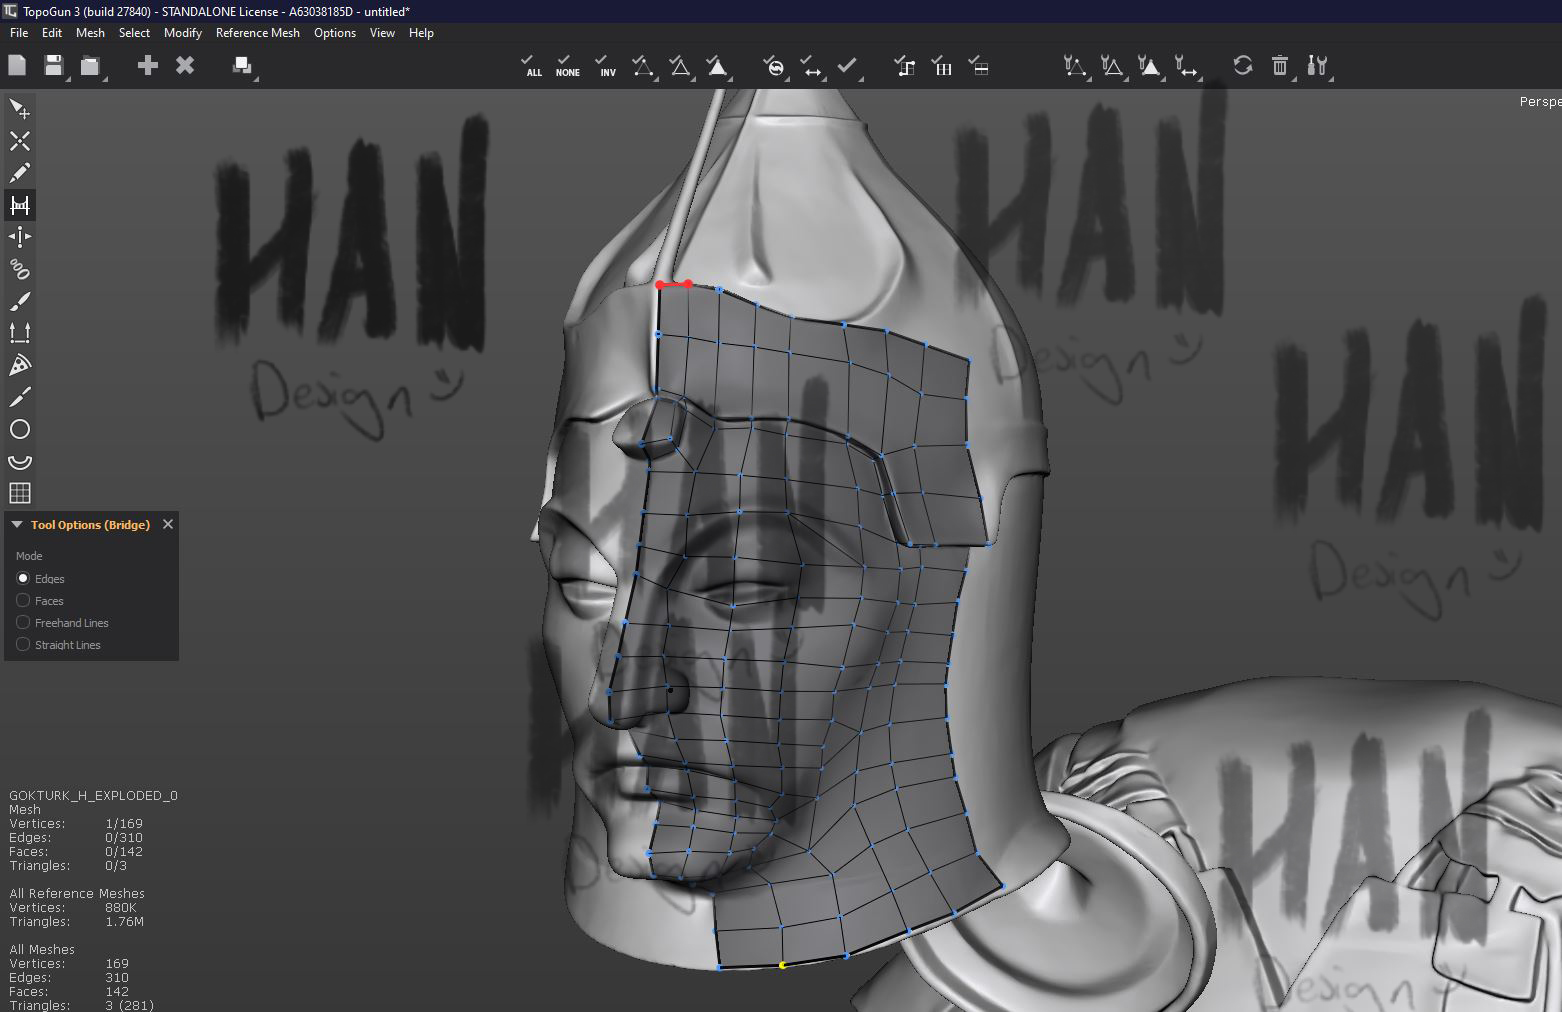The width and height of the screenshot is (1562, 1012).
Task: Activate the Extrude arrows tool
Action: [x=19, y=333]
